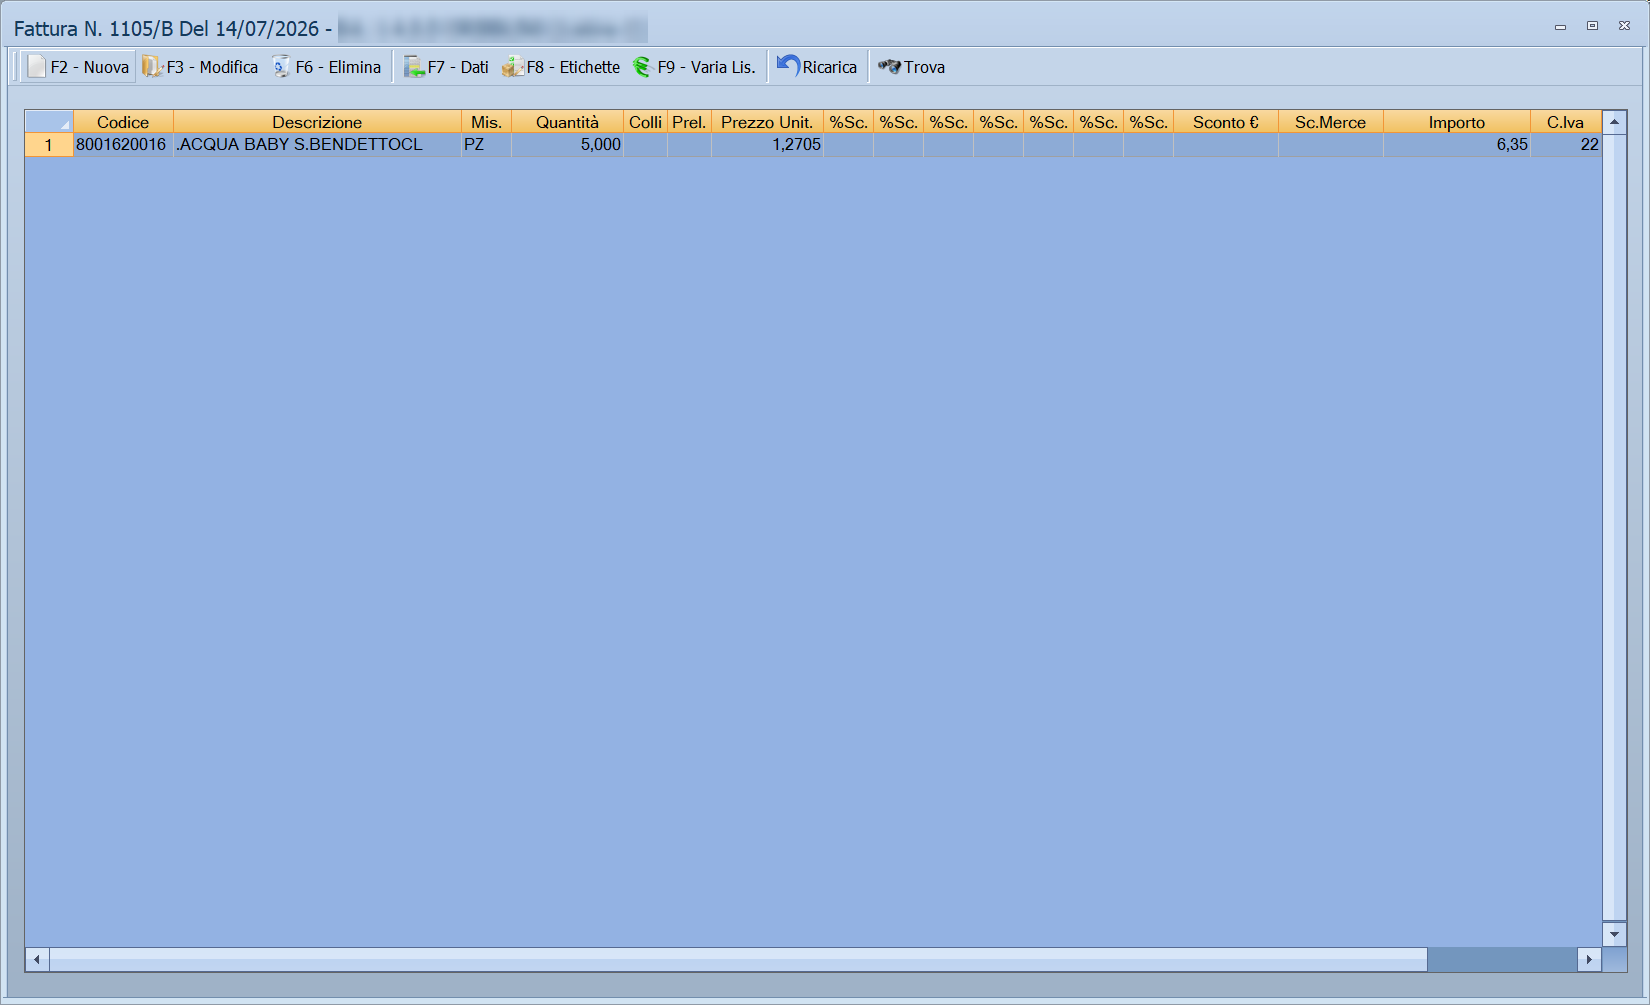This screenshot has height=1005, width=1650.
Task: Click the vertical scrollbar down arrow
Action: point(1614,935)
